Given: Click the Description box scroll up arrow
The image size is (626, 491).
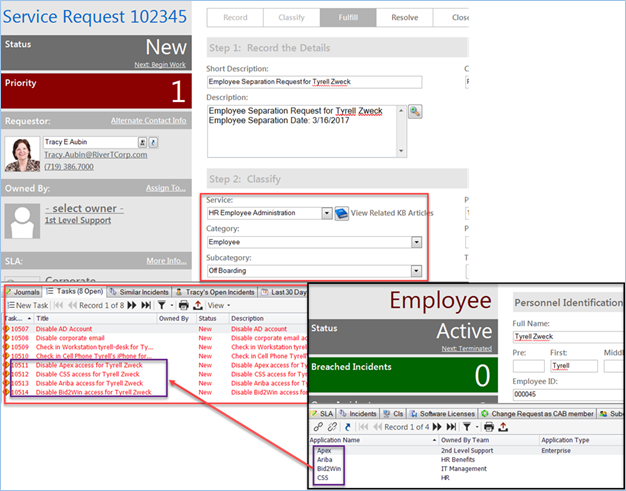Looking at the screenshot, I should 401,110.
